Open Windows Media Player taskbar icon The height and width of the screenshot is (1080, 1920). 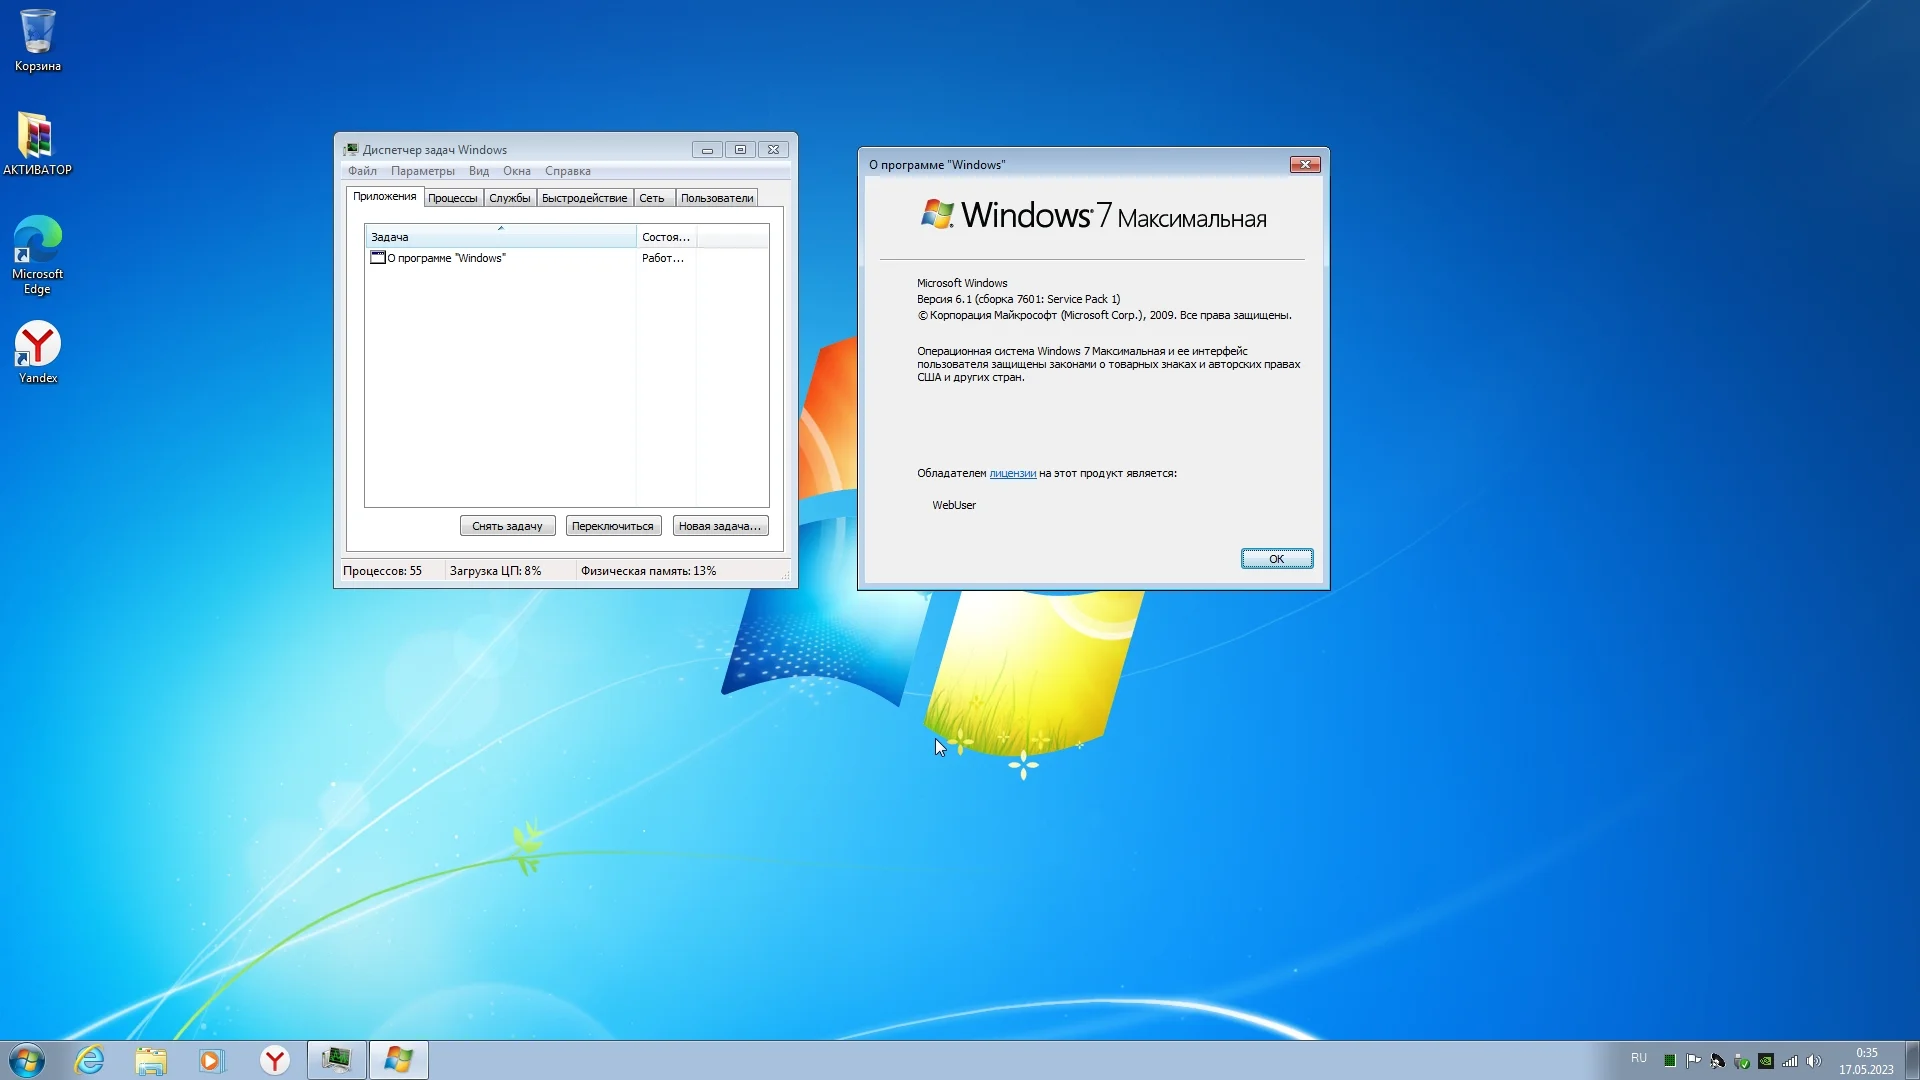tap(212, 1060)
